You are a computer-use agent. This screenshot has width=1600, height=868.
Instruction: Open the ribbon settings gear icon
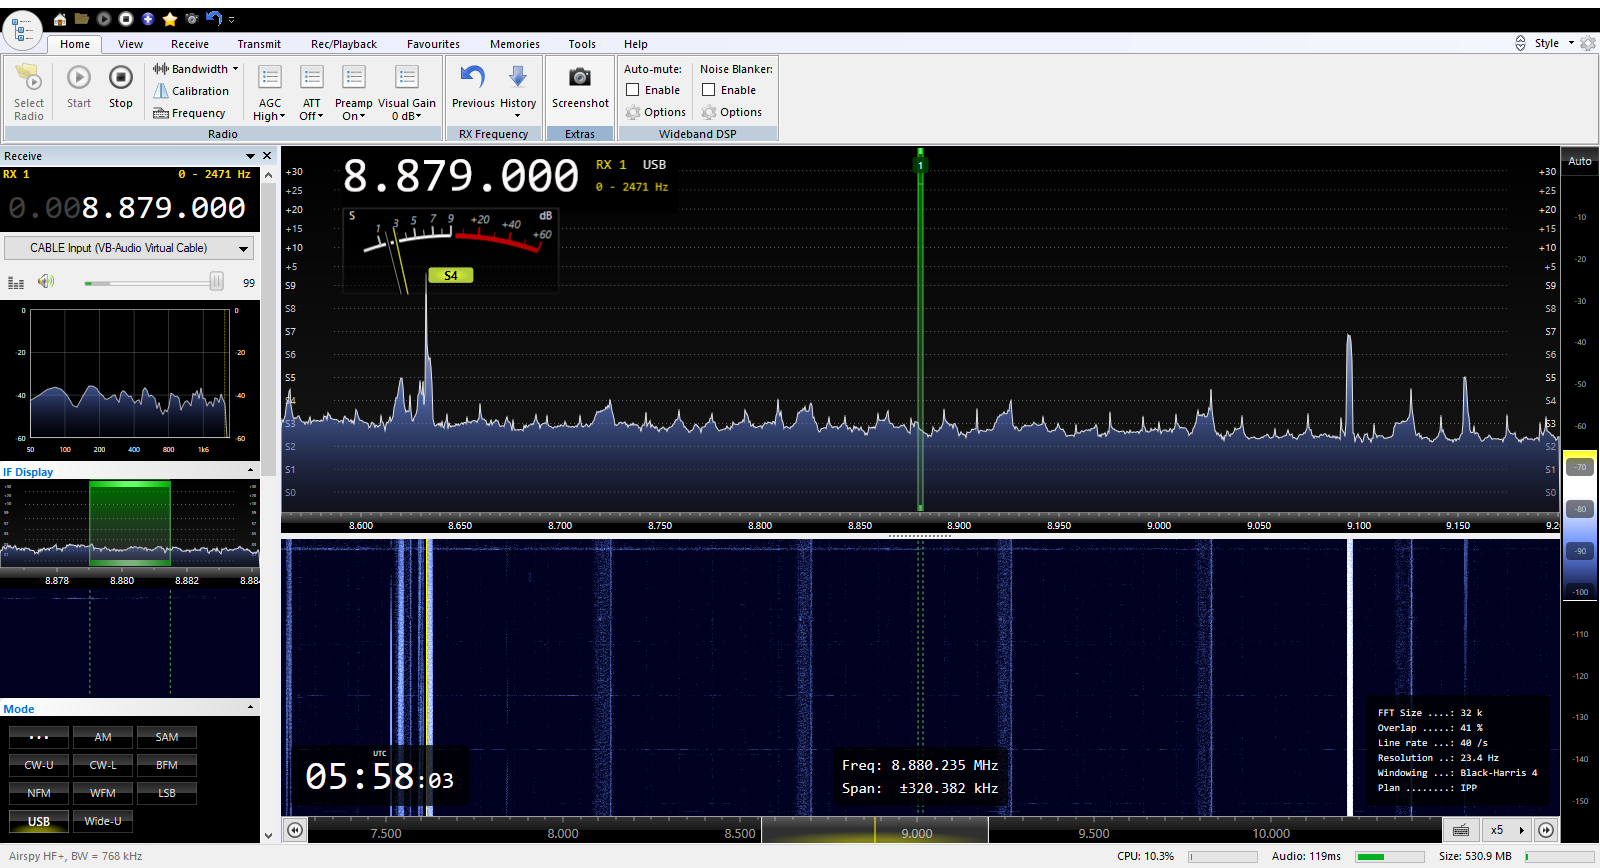click(x=1587, y=43)
